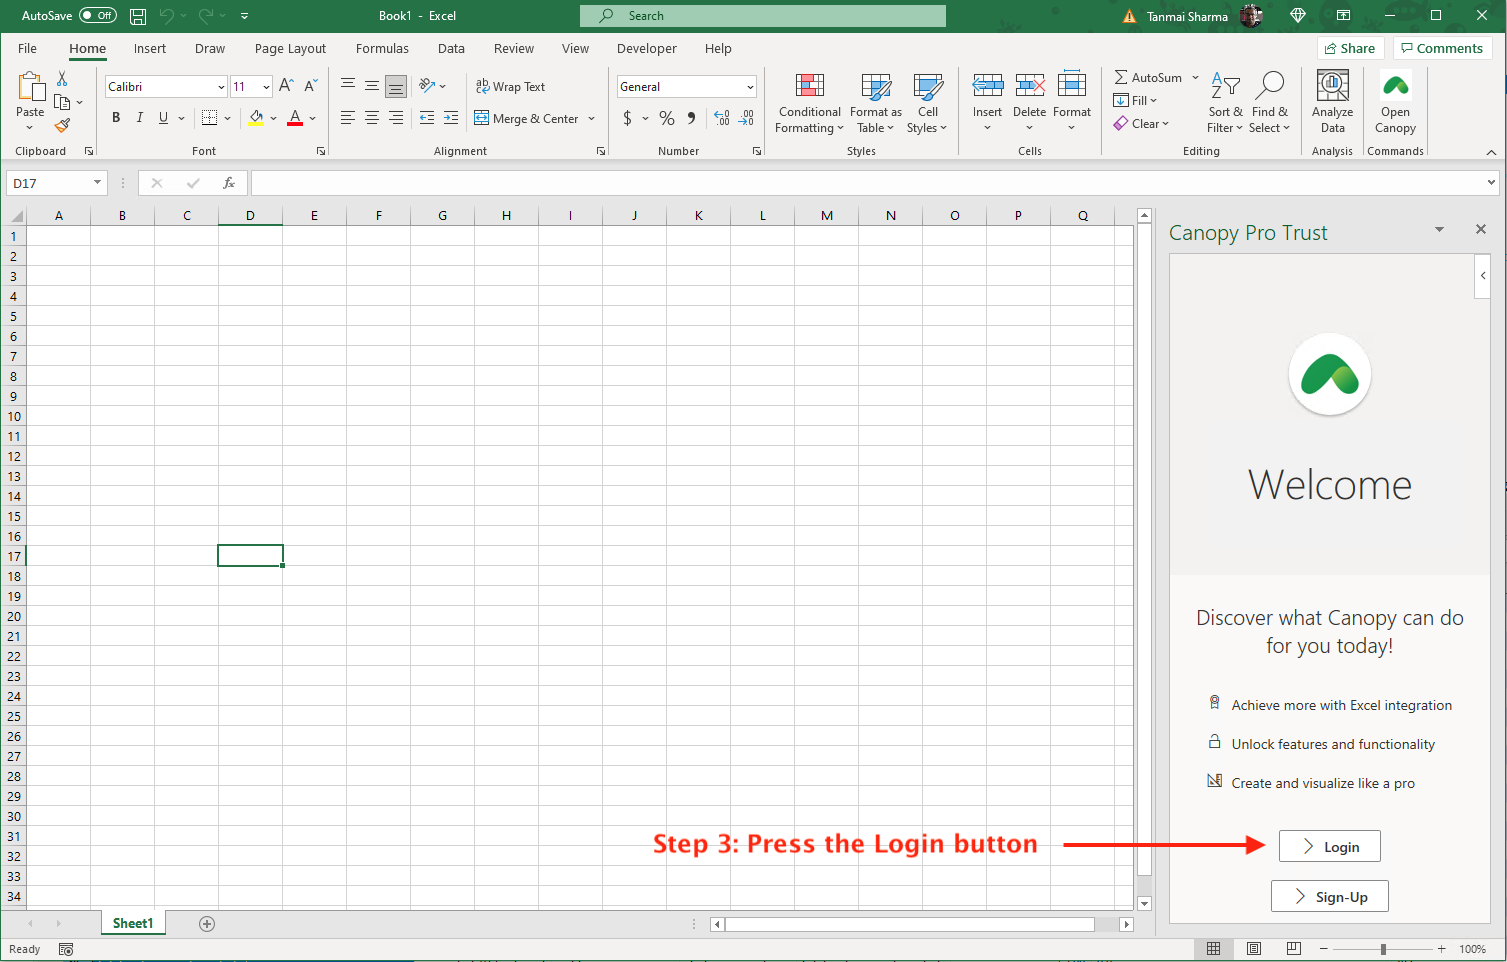Click the Login button in Canopy pane
Viewport: 1507px width, 962px height.
[x=1330, y=847]
